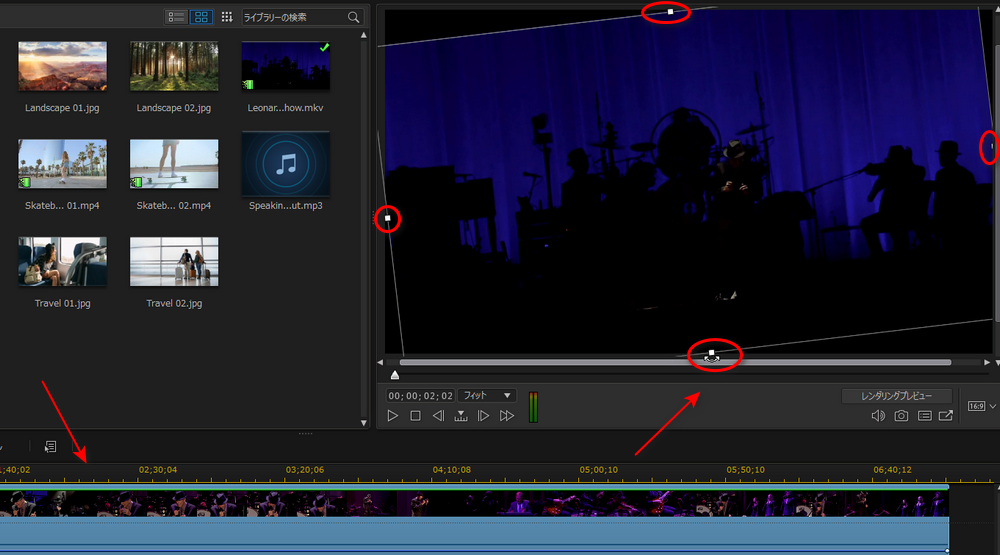Select the Landscape 01.jpg thumbnail
1000x555 pixels.
[x=62, y=67]
